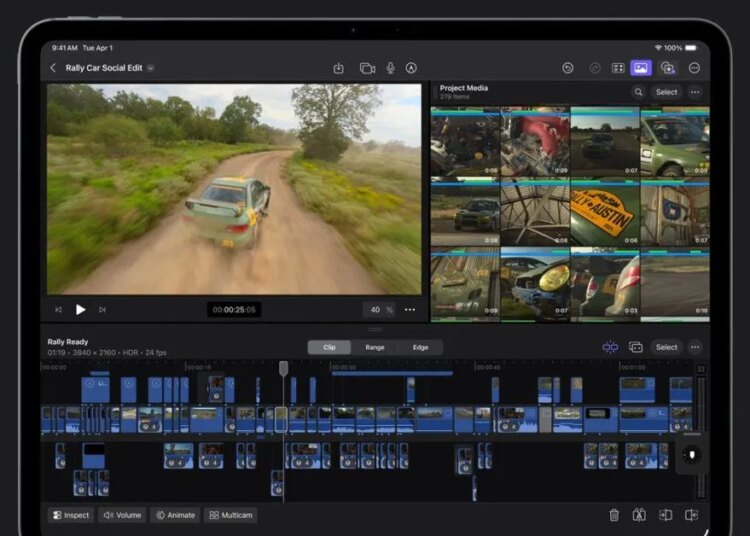Click the timeline ruler at 00:00:30
The width and height of the screenshot is (750, 536).
click(x=344, y=367)
